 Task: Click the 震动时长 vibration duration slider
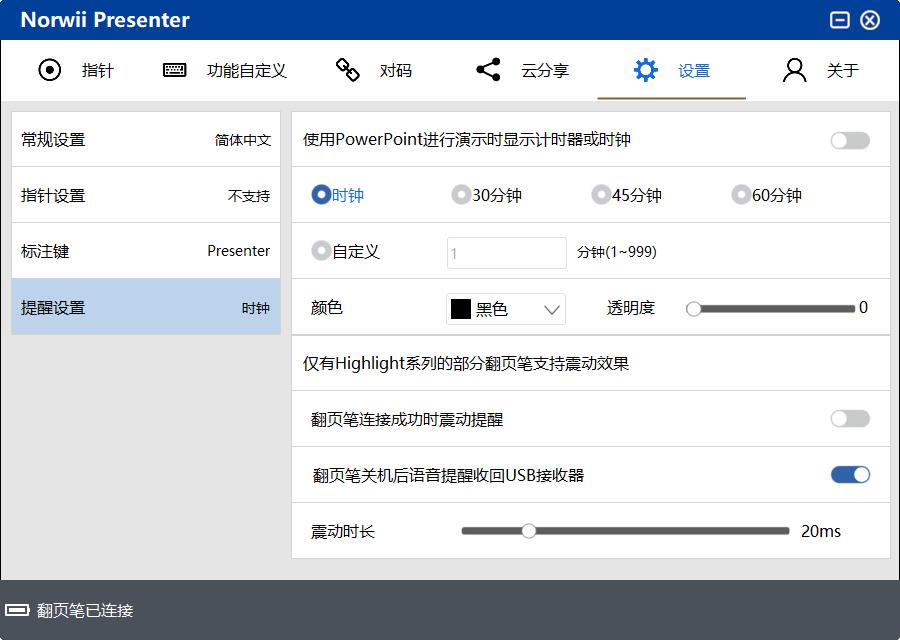click(626, 531)
